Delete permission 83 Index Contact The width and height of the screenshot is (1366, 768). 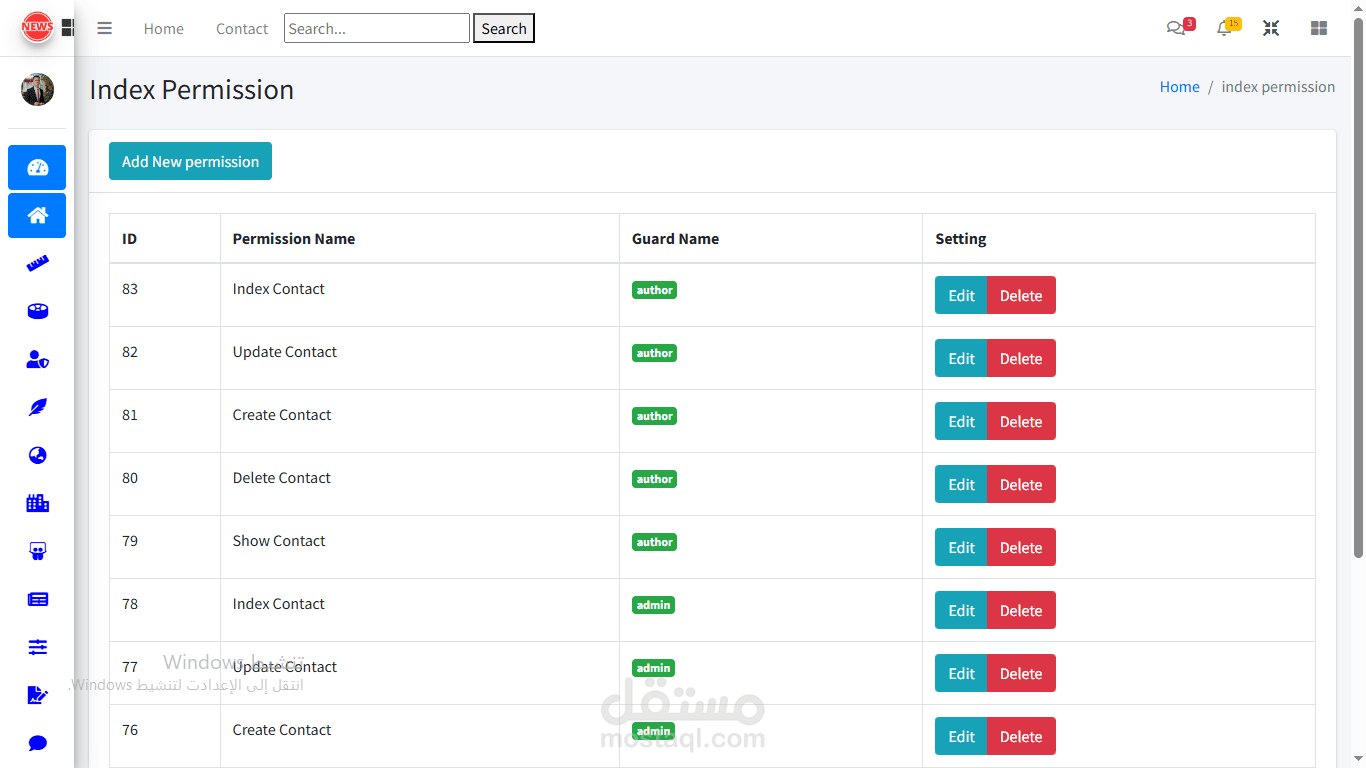pyautogui.click(x=1021, y=295)
